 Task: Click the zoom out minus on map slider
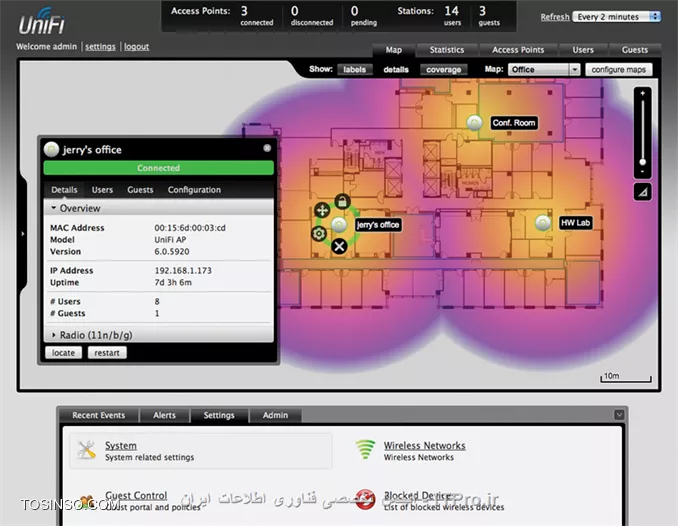(643, 172)
